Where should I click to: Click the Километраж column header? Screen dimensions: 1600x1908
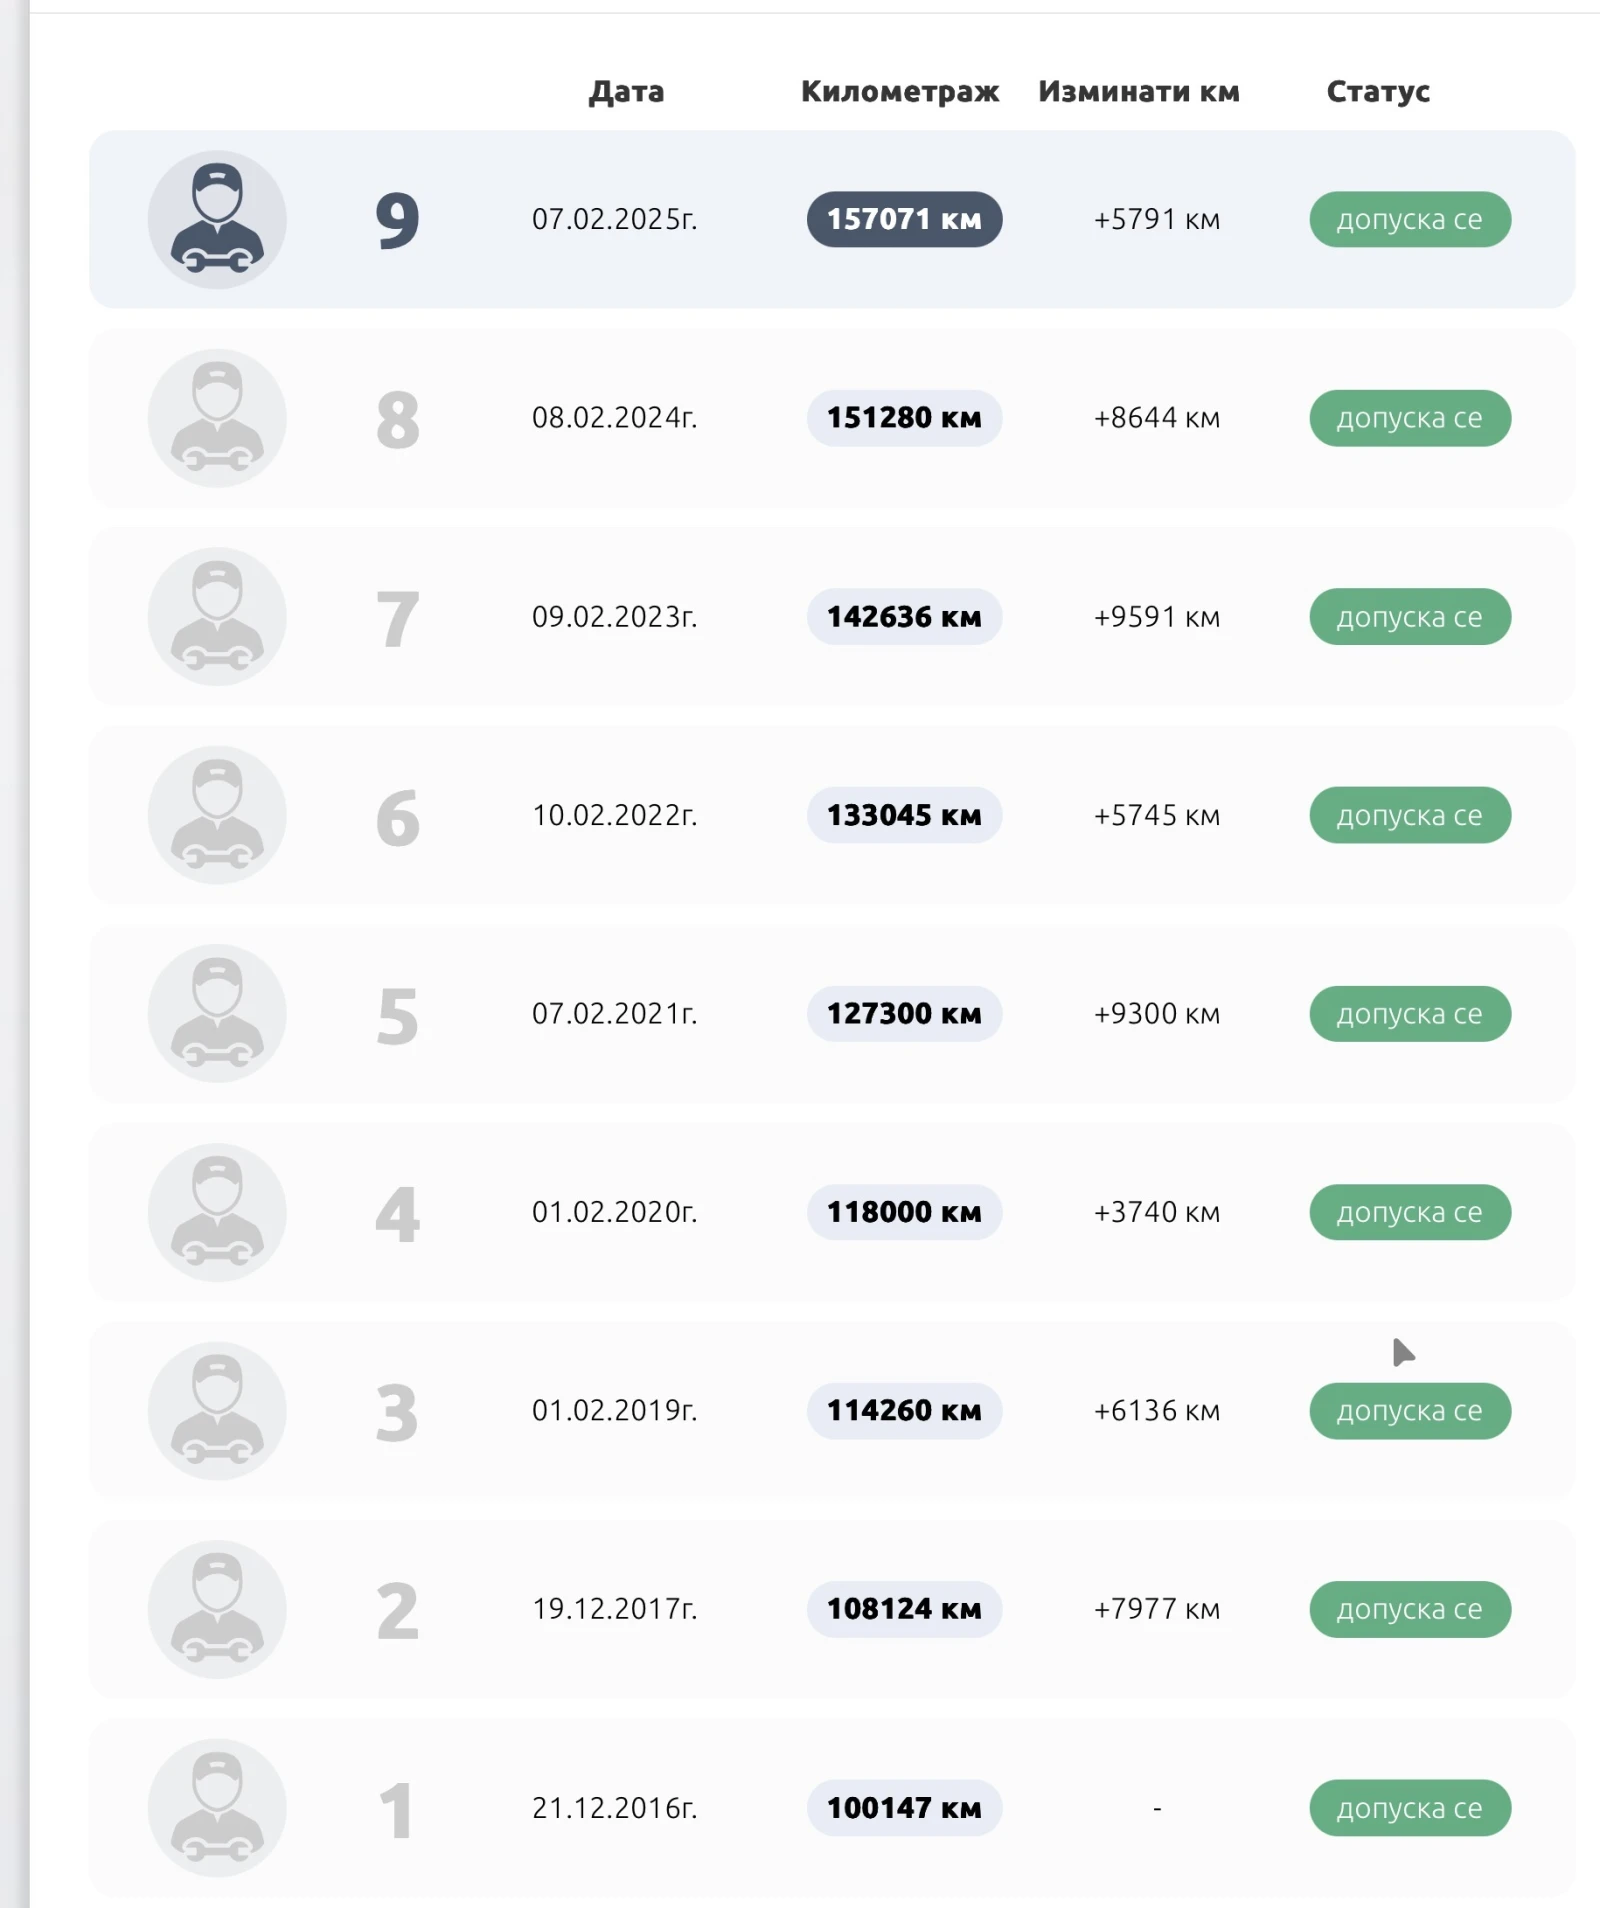click(900, 92)
